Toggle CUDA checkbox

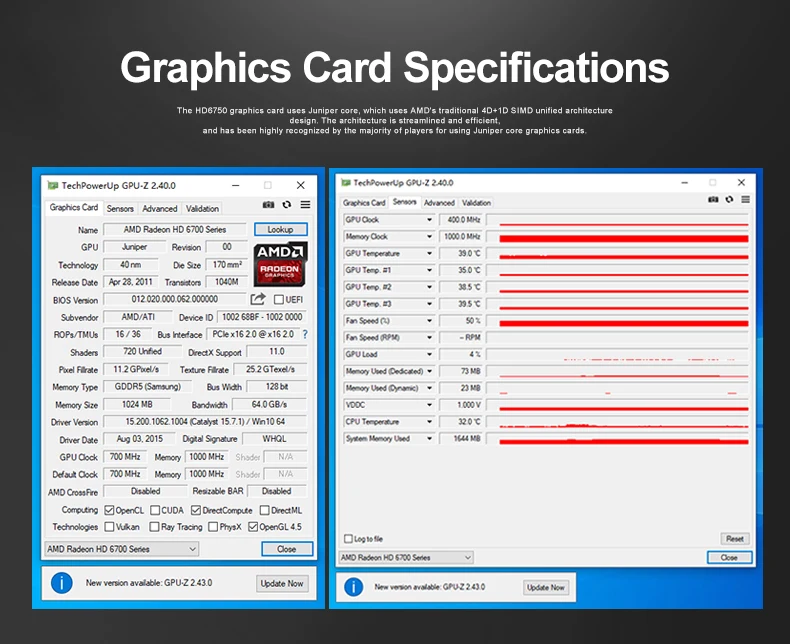tap(155, 510)
